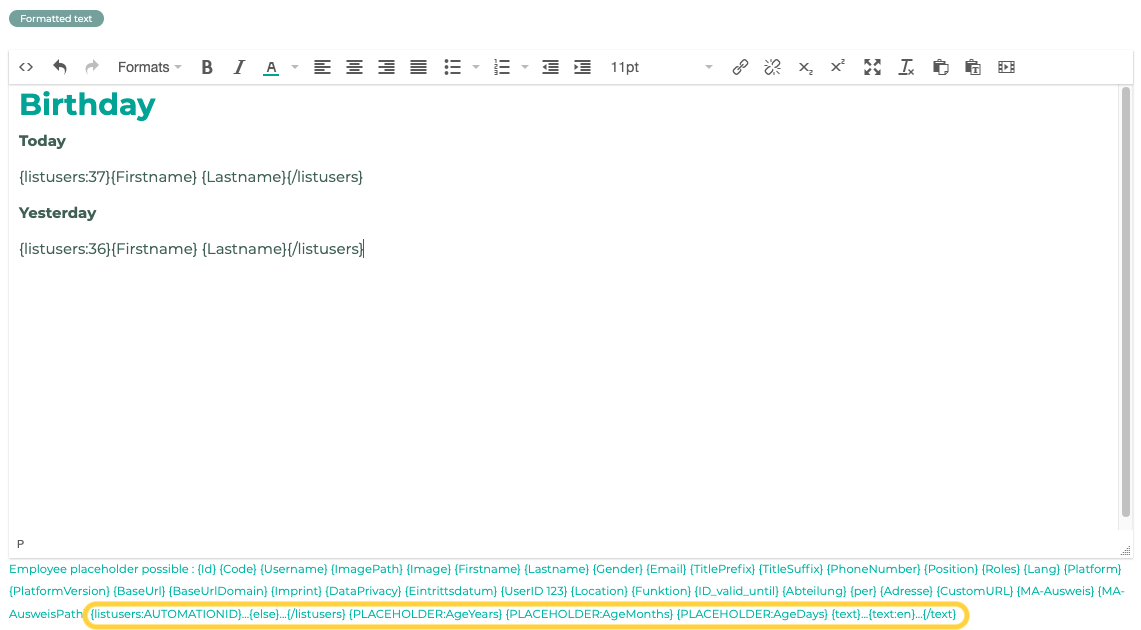Image resolution: width=1141 pixels, height=630 pixels.
Task: Click the {BaseUrlDomain} placeholder
Action: click(219, 591)
